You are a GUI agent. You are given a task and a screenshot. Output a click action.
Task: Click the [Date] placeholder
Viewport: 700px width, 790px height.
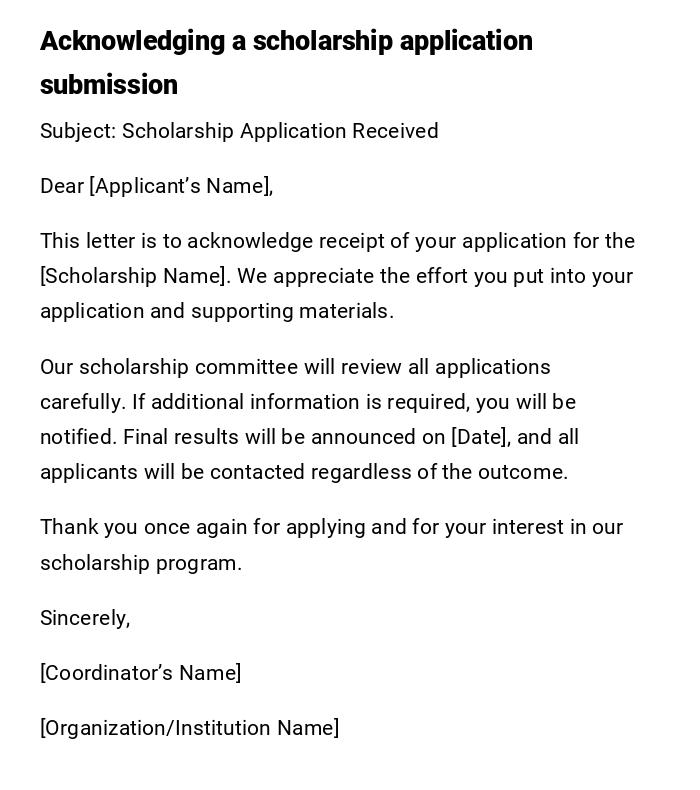[x=480, y=437]
